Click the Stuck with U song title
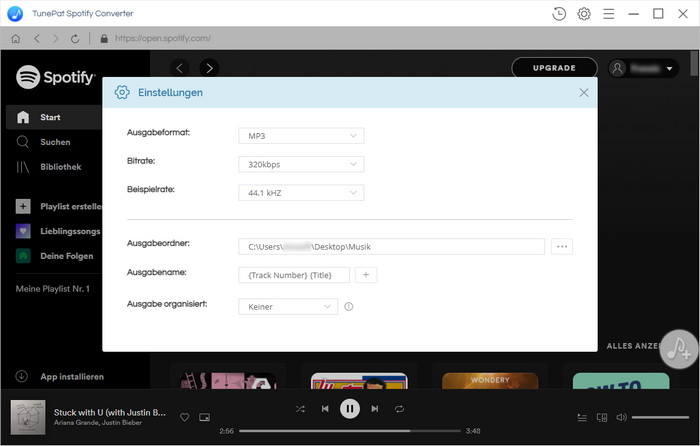This screenshot has width=700, height=446. 110,413
